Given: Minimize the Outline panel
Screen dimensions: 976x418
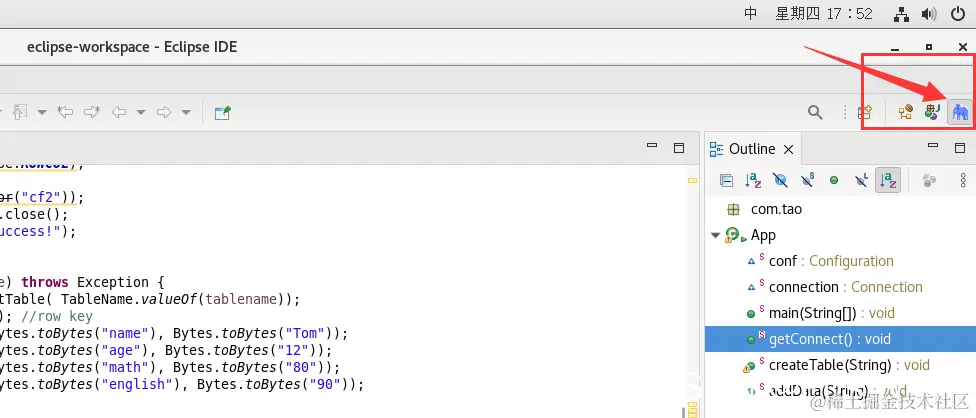Looking at the screenshot, I should pyautogui.click(x=932, y=146).
